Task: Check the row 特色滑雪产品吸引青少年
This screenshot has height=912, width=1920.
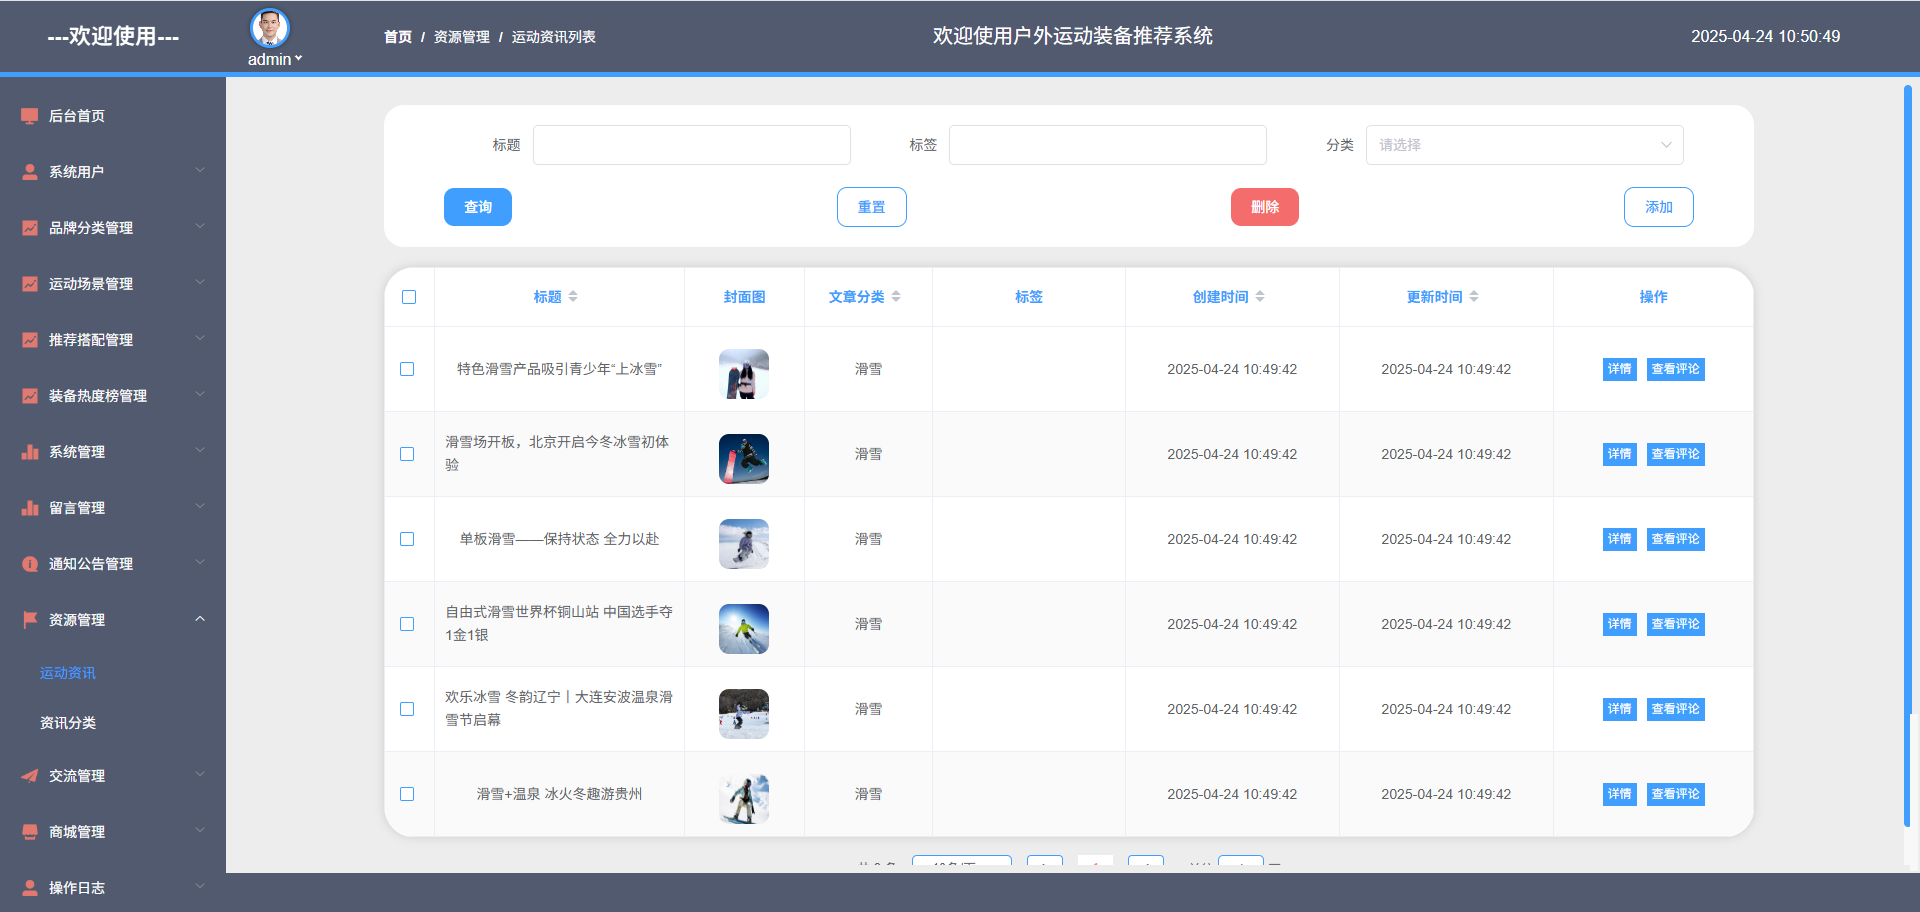Action: coord(407,369)
